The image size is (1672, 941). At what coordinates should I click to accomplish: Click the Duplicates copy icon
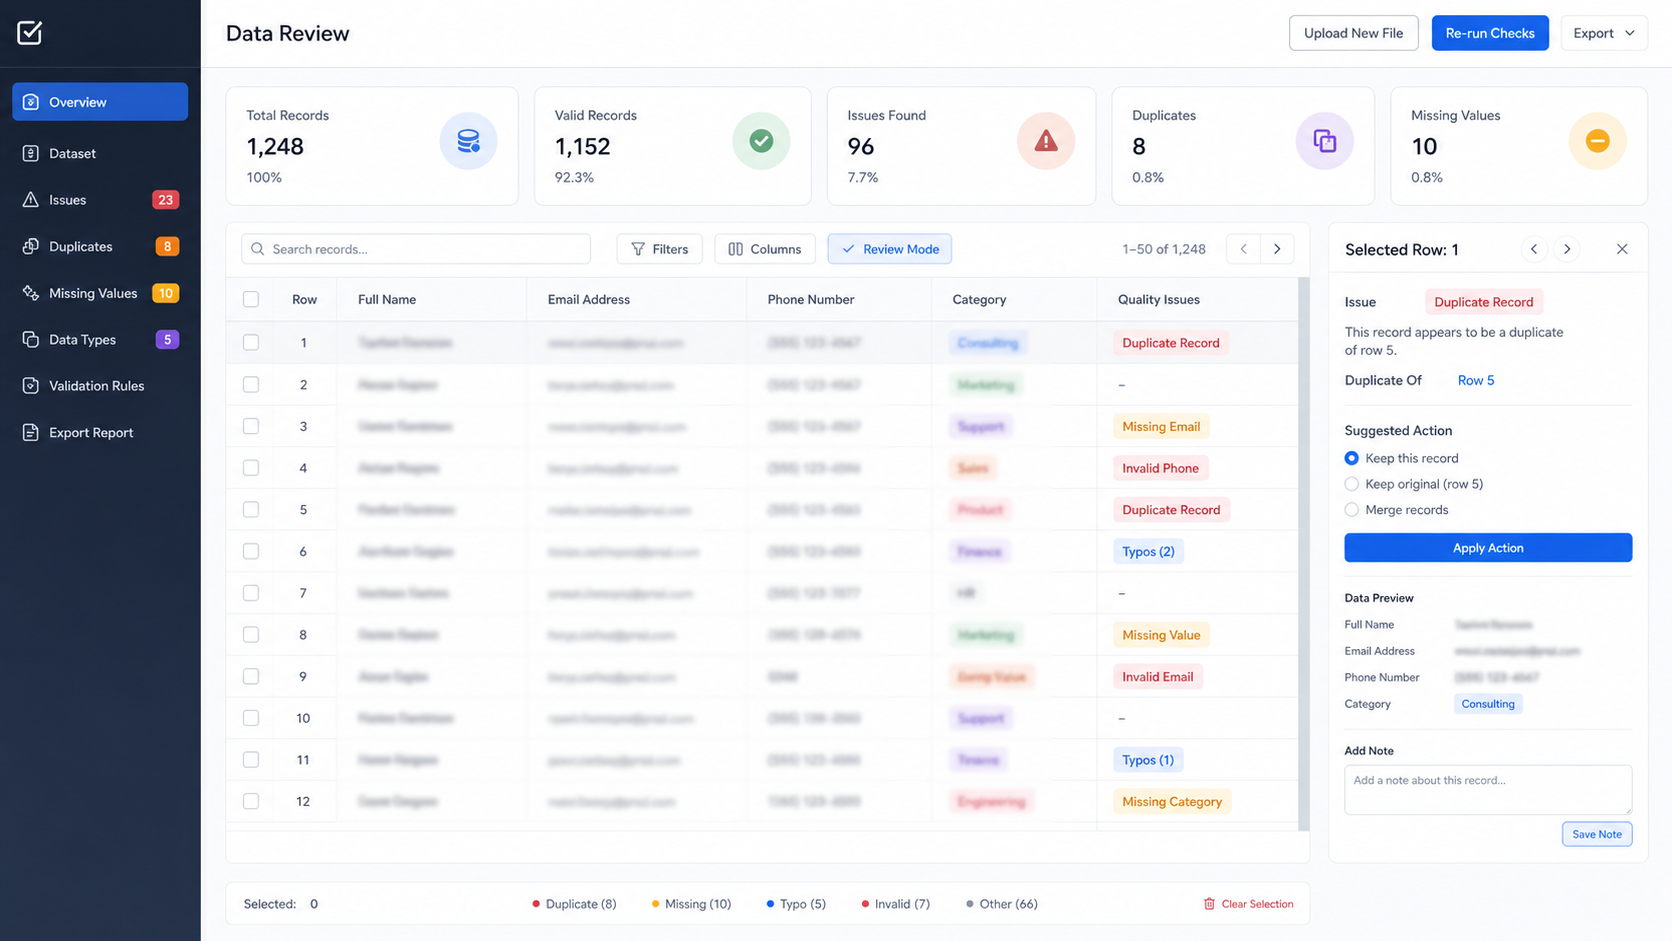pyautogui.click(x=1325, y=141)
